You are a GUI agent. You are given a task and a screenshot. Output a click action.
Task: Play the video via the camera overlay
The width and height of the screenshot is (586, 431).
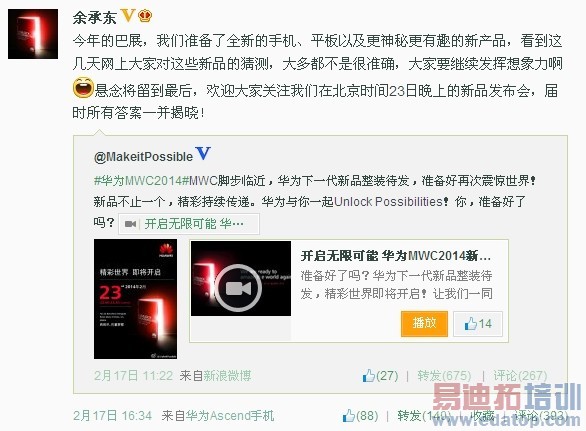coord(238,288)
